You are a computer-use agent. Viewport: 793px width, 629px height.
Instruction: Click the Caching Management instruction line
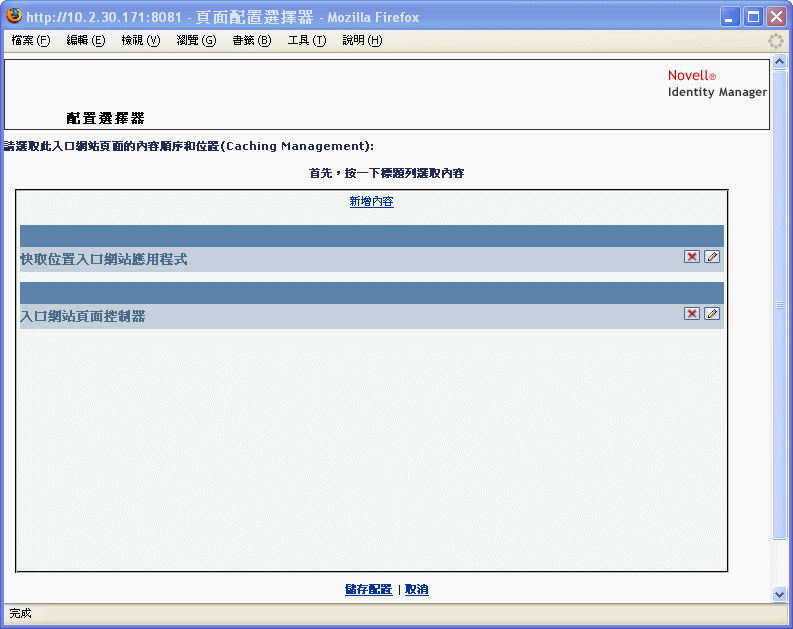coord(189,146)
